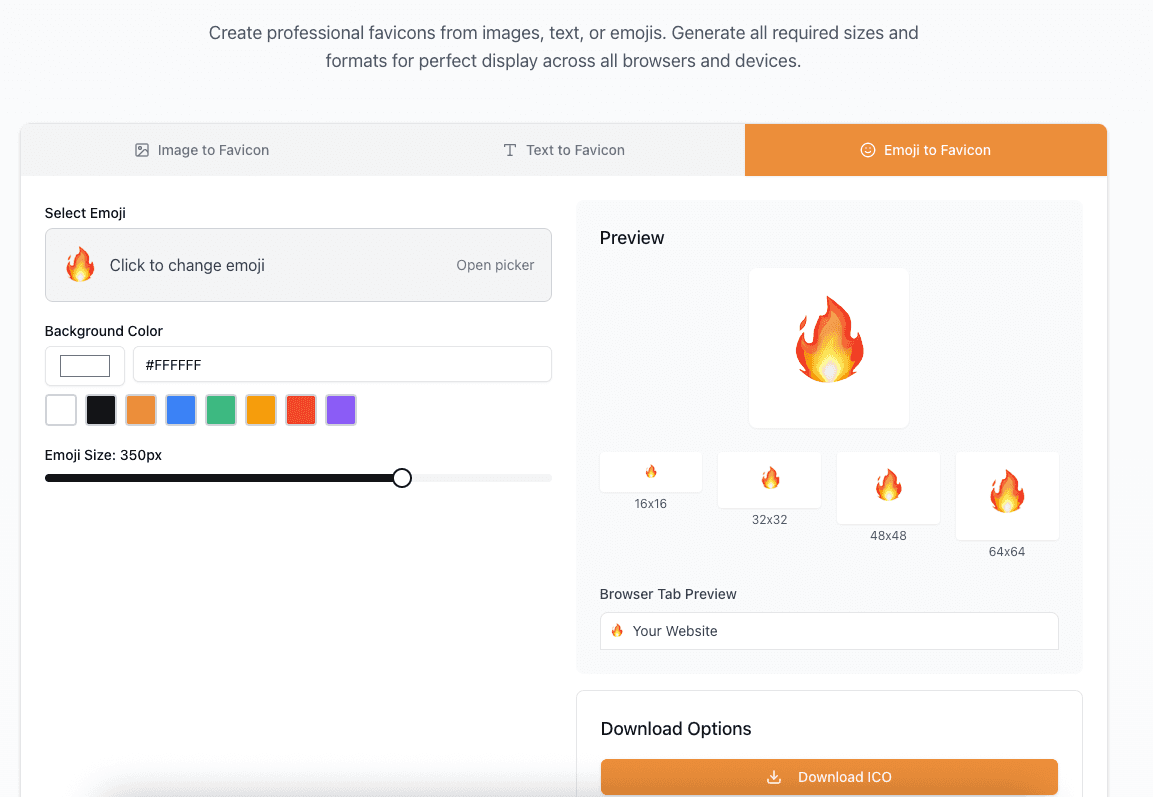
Task: Click the Browser Tab Preview label
Action: pos(668,594)
